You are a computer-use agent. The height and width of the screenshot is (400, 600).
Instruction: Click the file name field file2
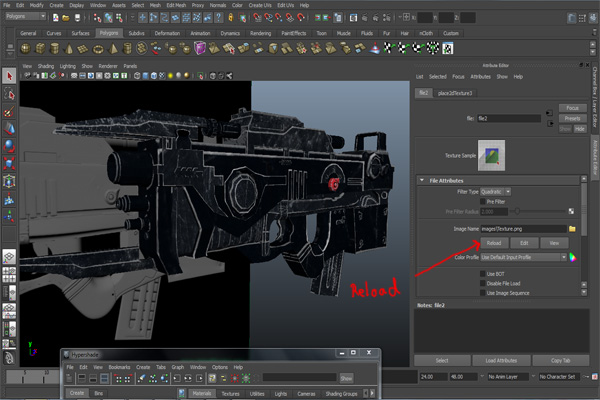click(x=509, y=118)
